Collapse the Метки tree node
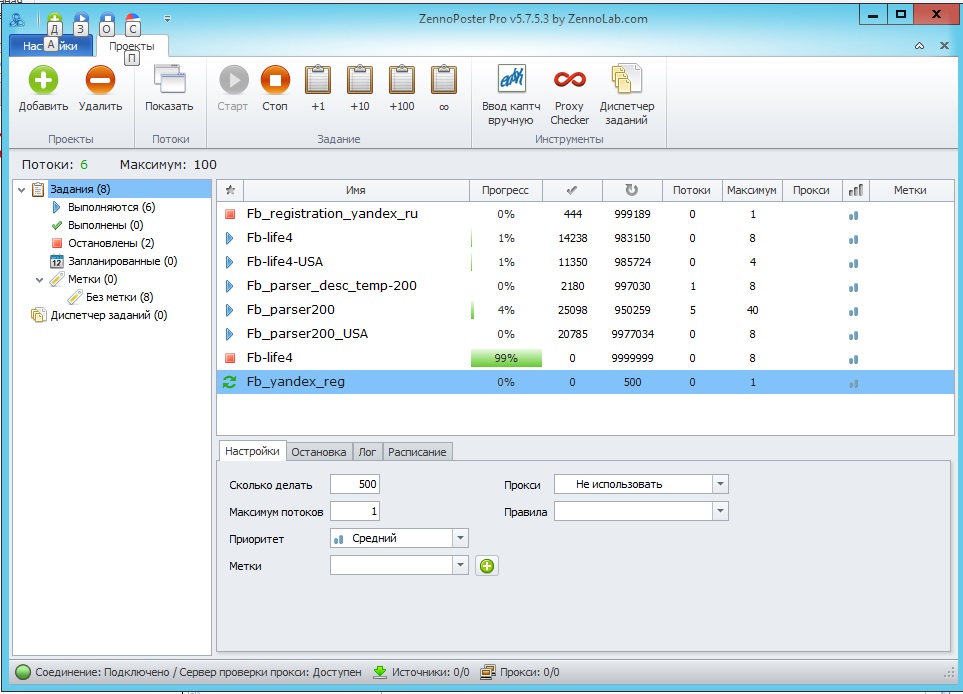 [x=41, y=280]
